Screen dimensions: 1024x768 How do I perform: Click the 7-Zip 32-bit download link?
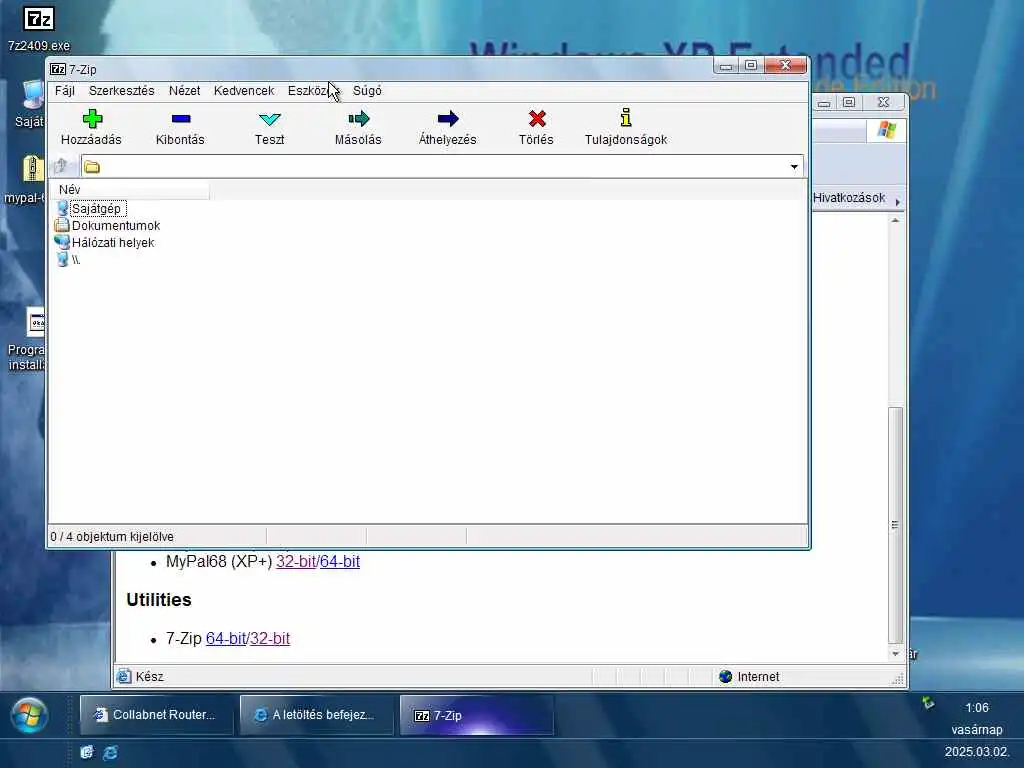(x=270, y=638)
